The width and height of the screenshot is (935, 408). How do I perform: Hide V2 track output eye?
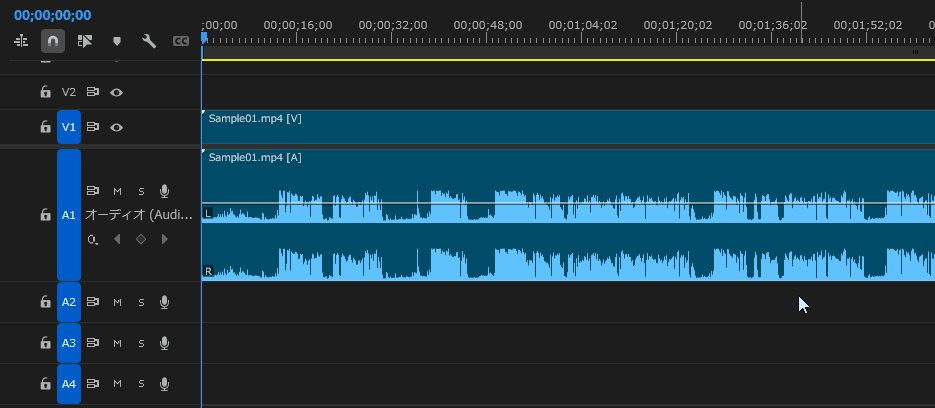[116, 92]
